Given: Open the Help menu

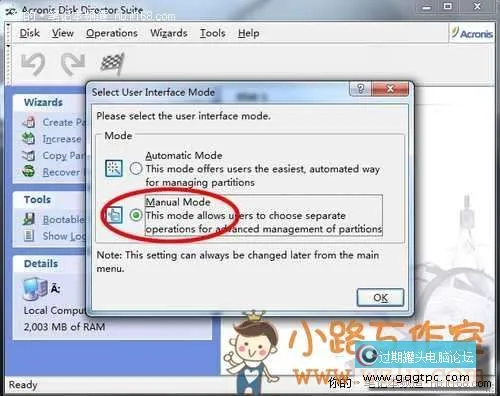Looking at the screenshot, I should 249,33.
